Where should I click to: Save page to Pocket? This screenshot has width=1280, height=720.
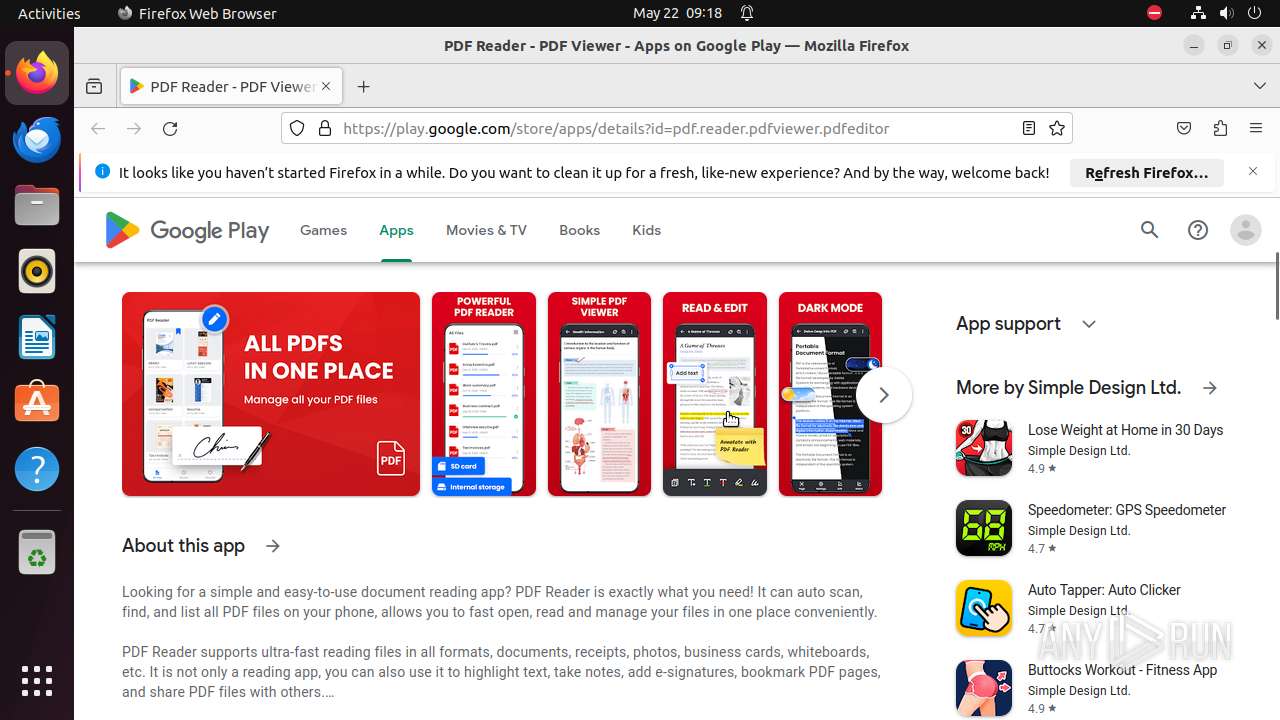click(1184, 128)
